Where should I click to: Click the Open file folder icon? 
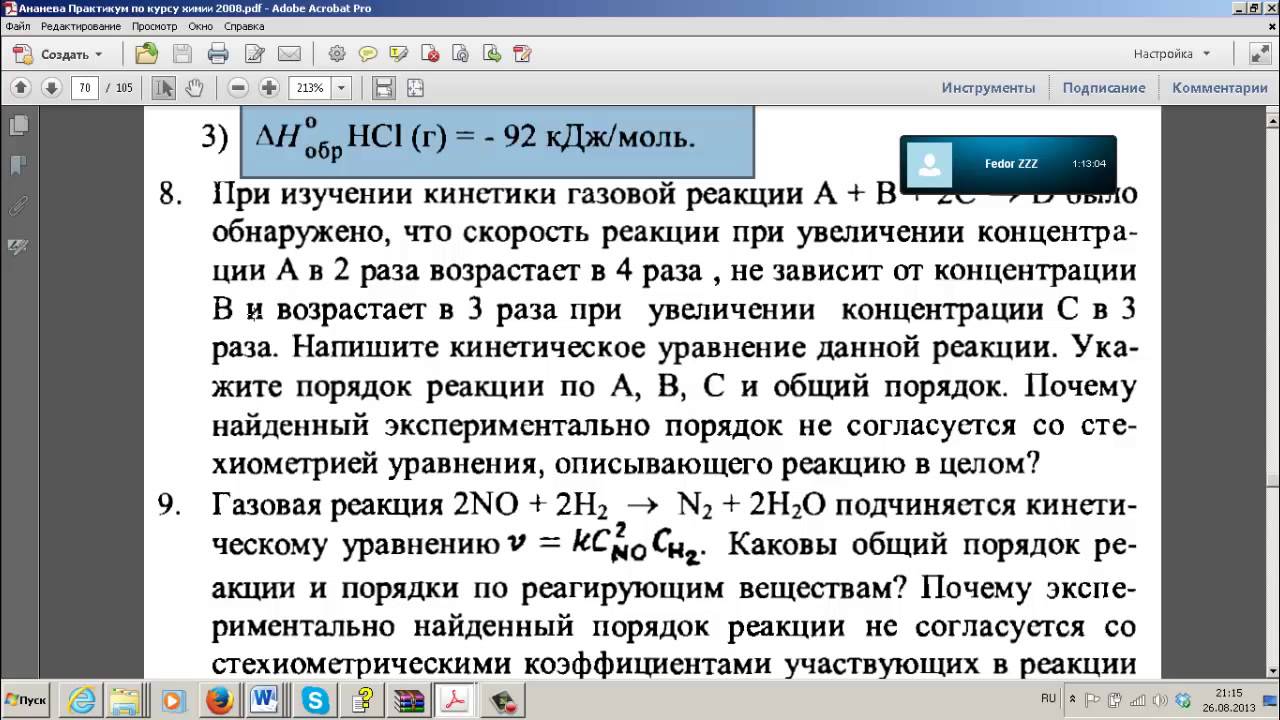tap(147, 54)
